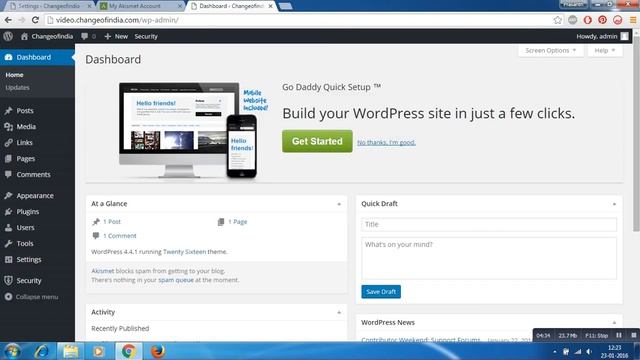Open the spam queue link
640x360 pixels.
(x=176, y=280)
